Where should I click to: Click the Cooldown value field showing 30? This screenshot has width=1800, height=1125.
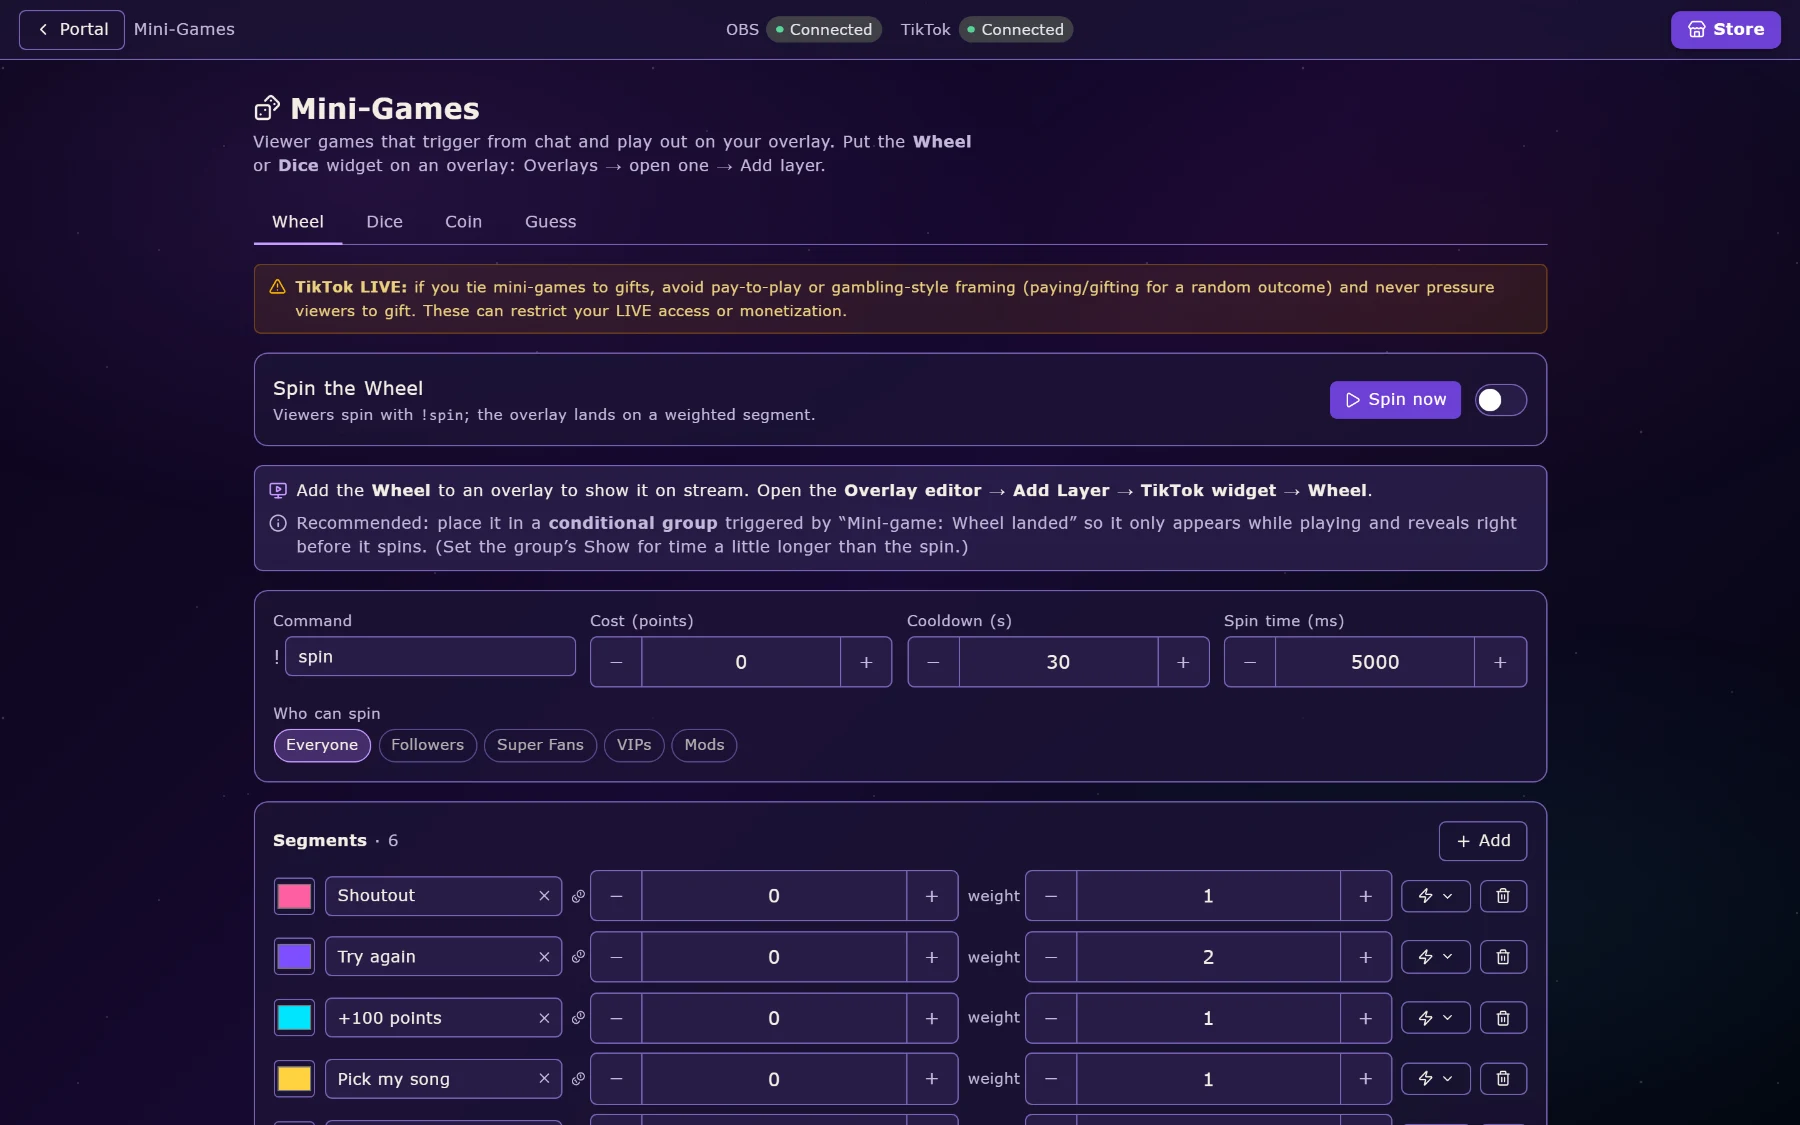1058,662
